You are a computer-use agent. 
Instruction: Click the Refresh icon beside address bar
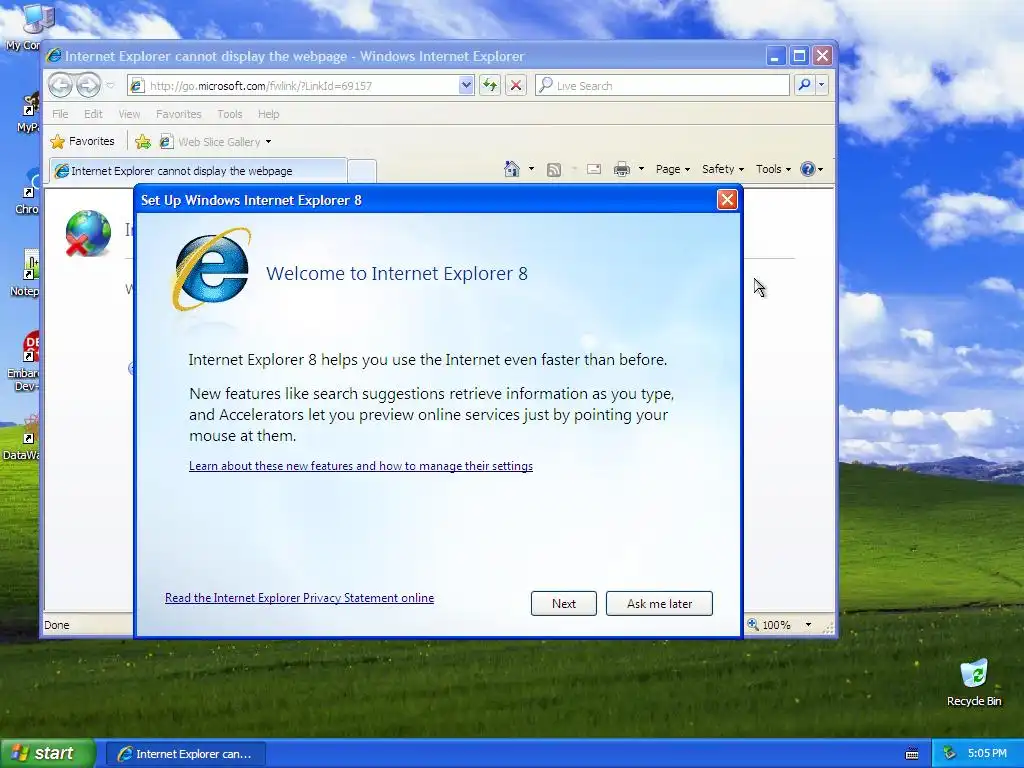[490, 86]
